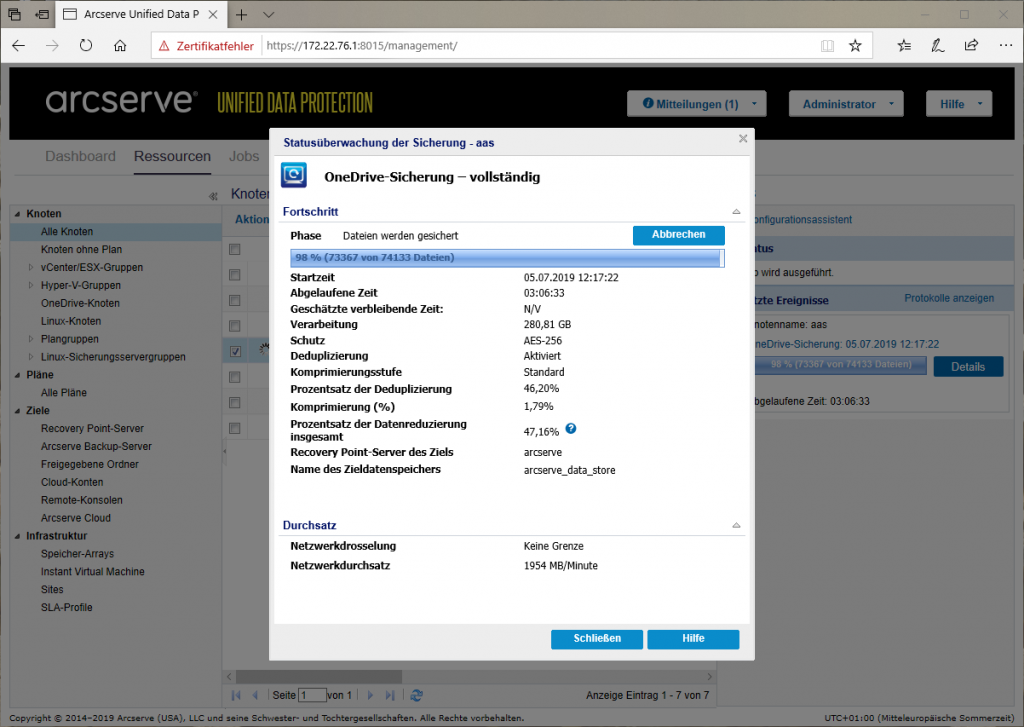Click the Schließen button

pos(597,639)
